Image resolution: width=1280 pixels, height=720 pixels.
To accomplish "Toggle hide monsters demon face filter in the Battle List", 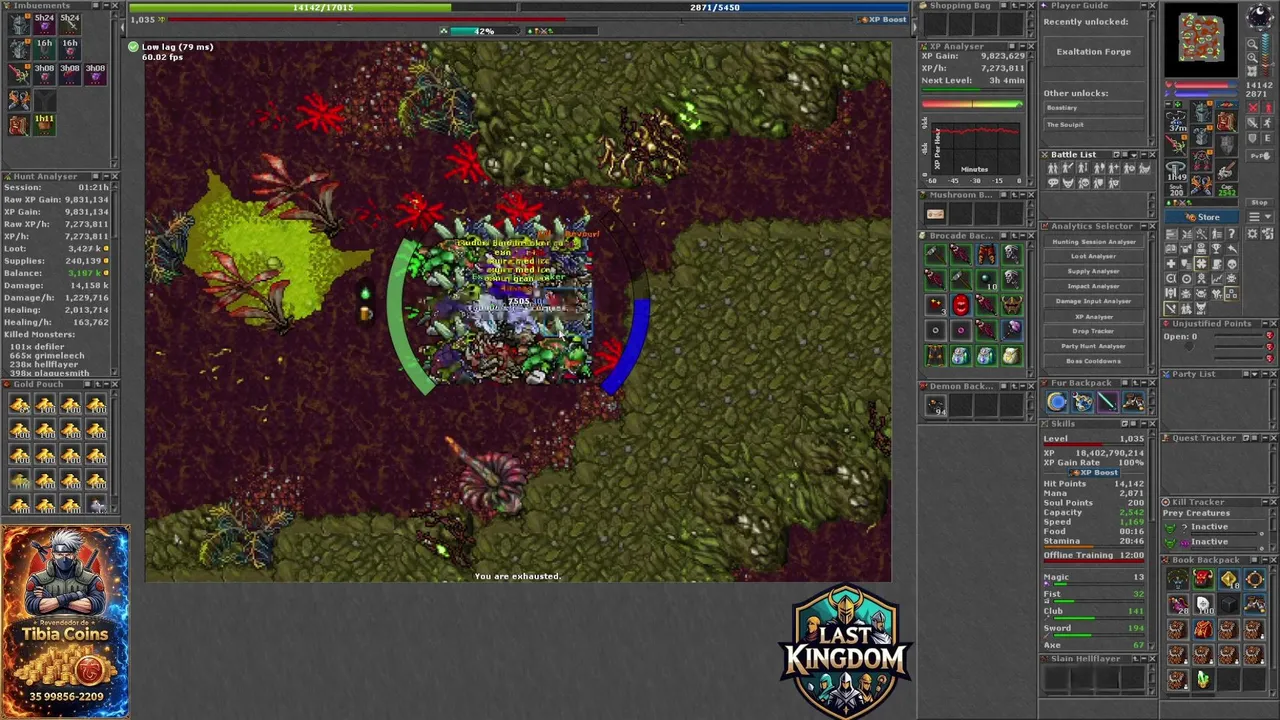I will [1068, 182].
